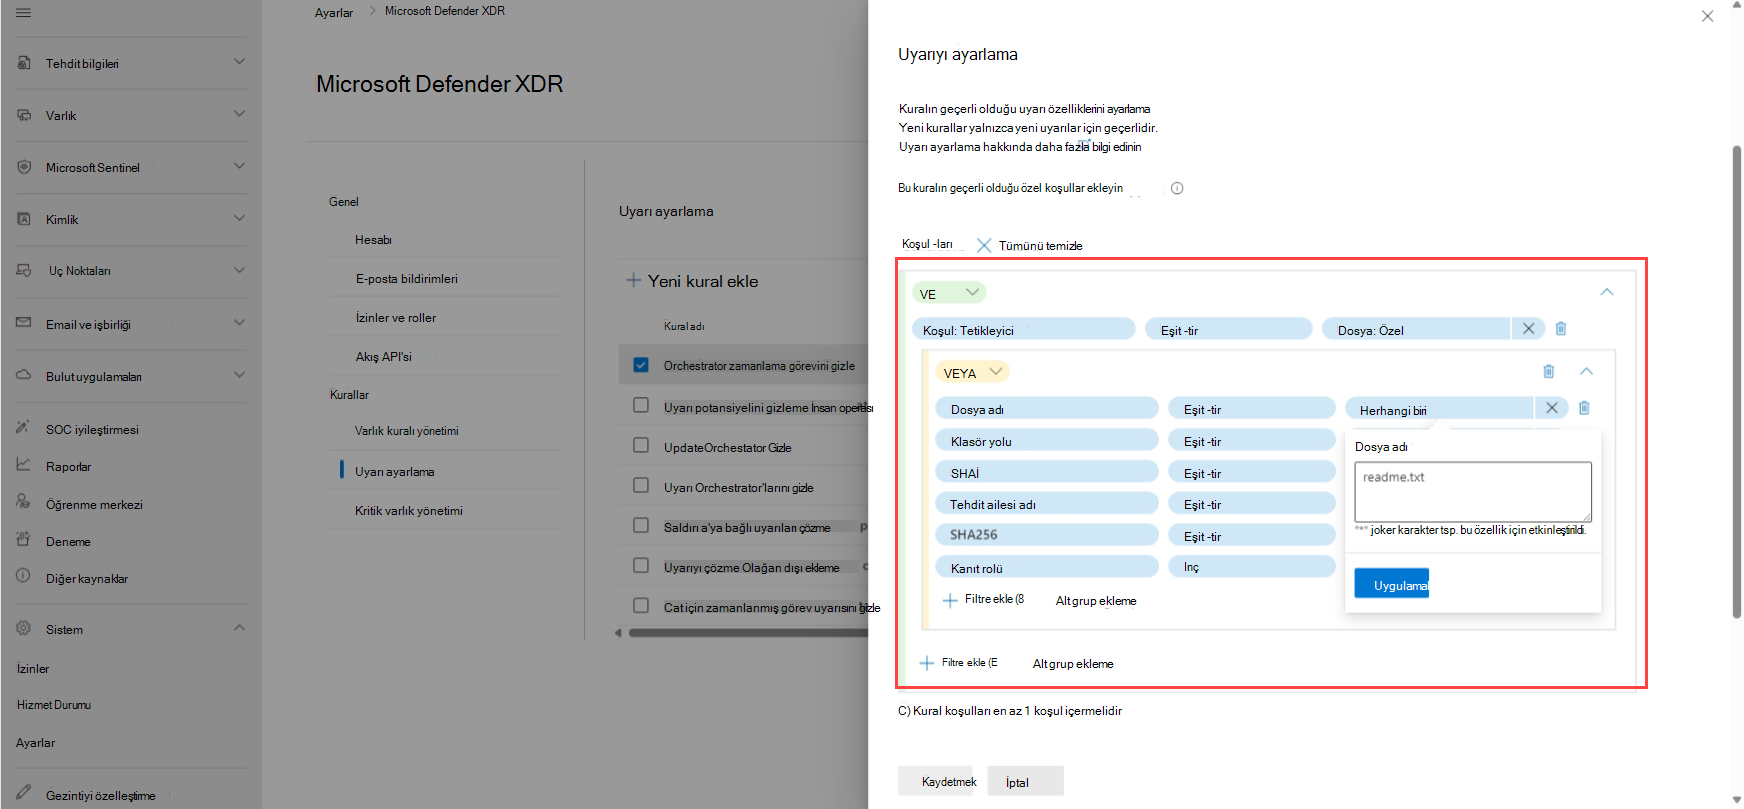Check the Uyarı potansiyelini gizleme rule
1744x809 pixels.
[641, 405]
